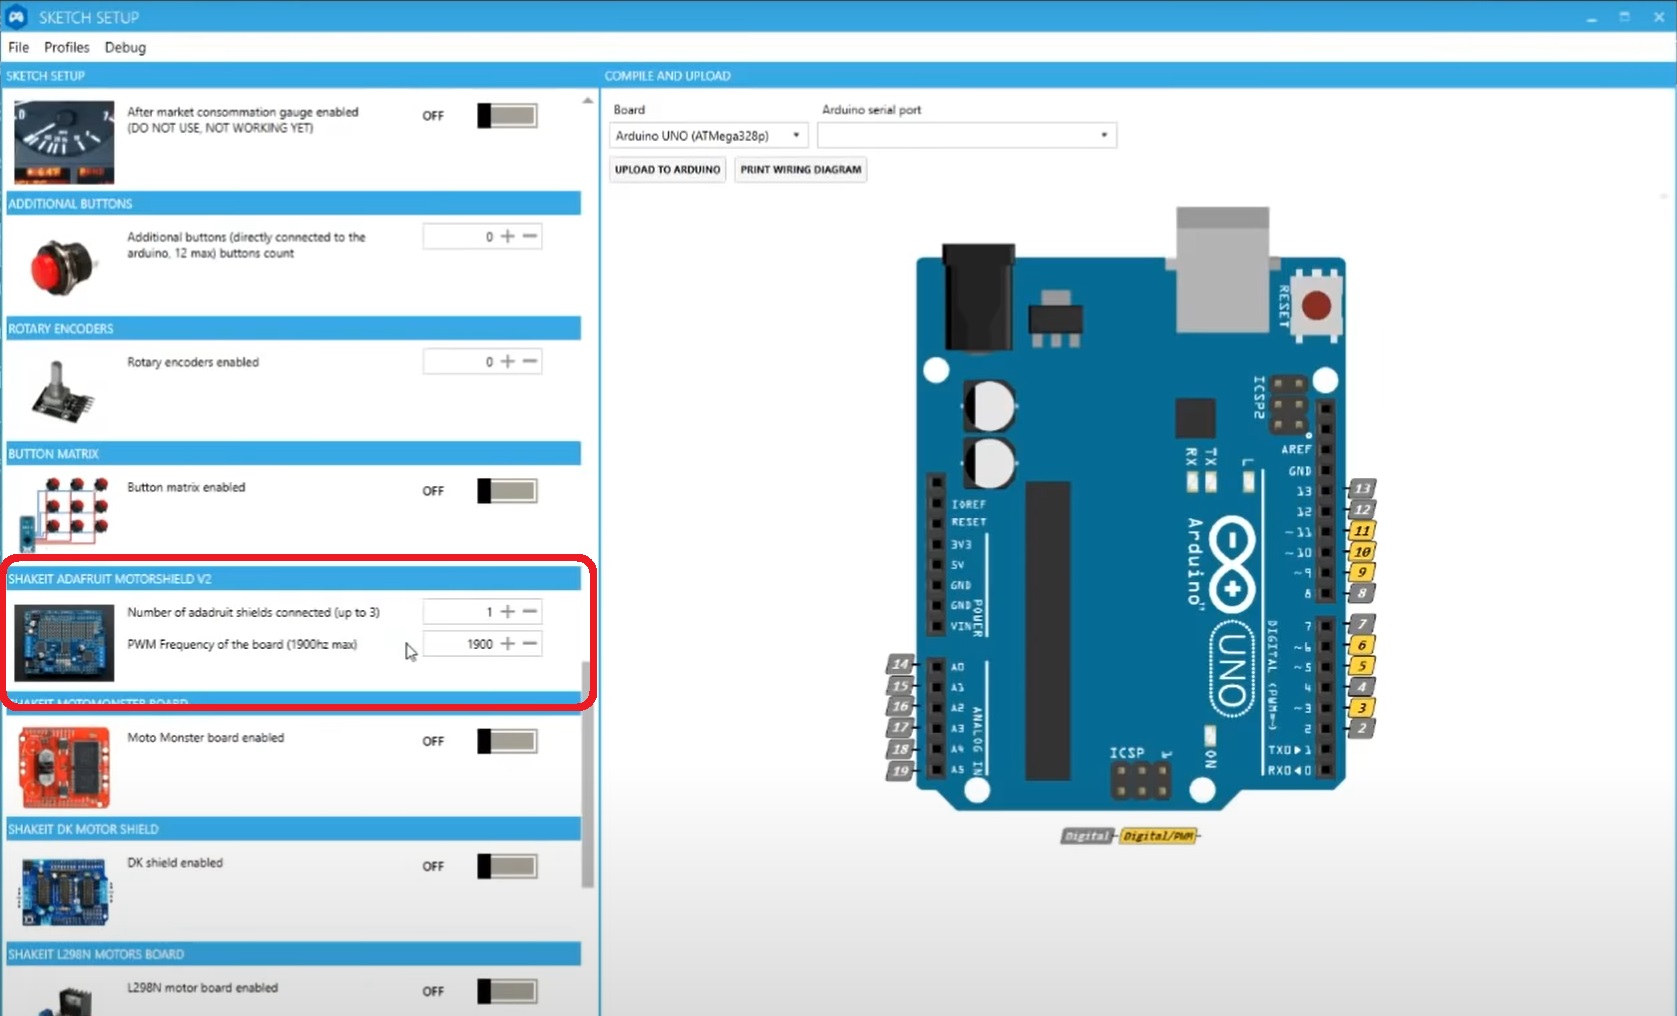Click PWM pin 9 label on diagram
The height and width of the screenshot is (1016, 1677).
1362,573
